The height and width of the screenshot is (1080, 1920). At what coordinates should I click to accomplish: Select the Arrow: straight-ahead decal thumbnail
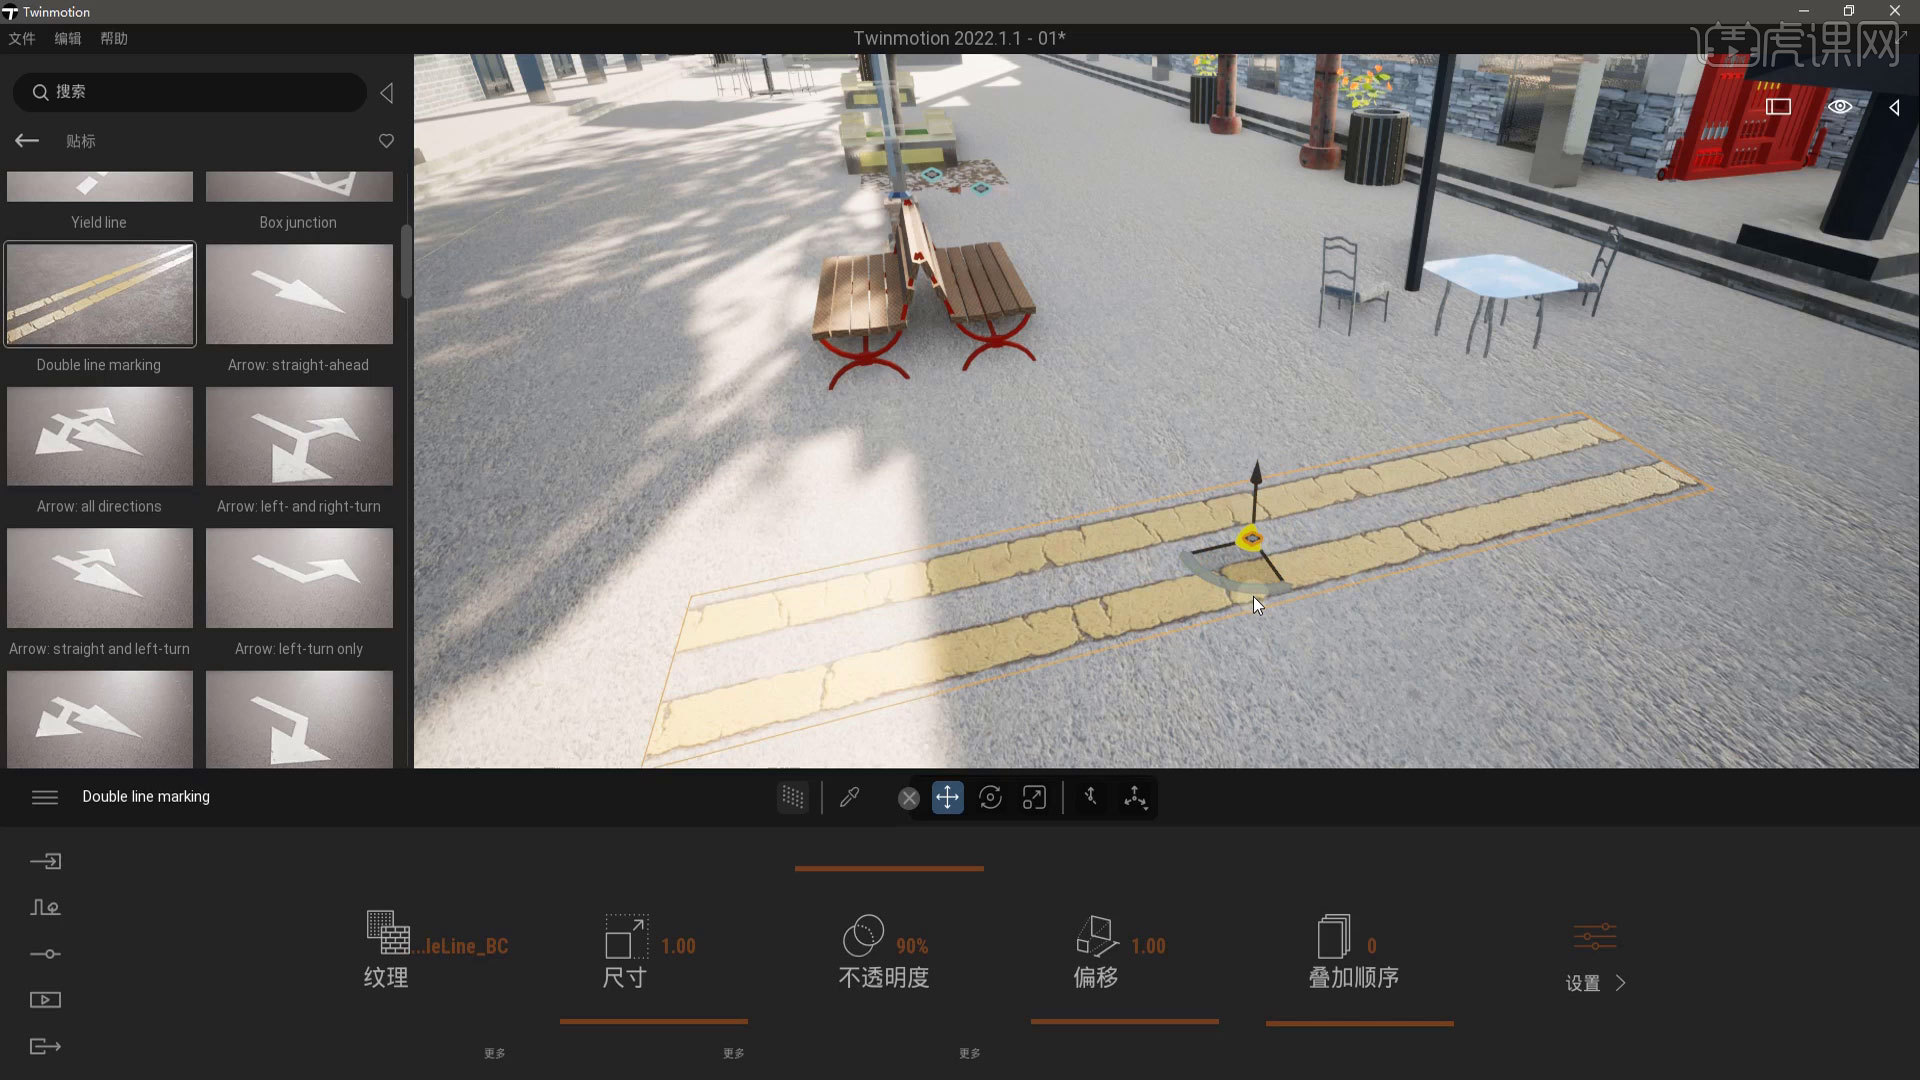coord(299,295)
